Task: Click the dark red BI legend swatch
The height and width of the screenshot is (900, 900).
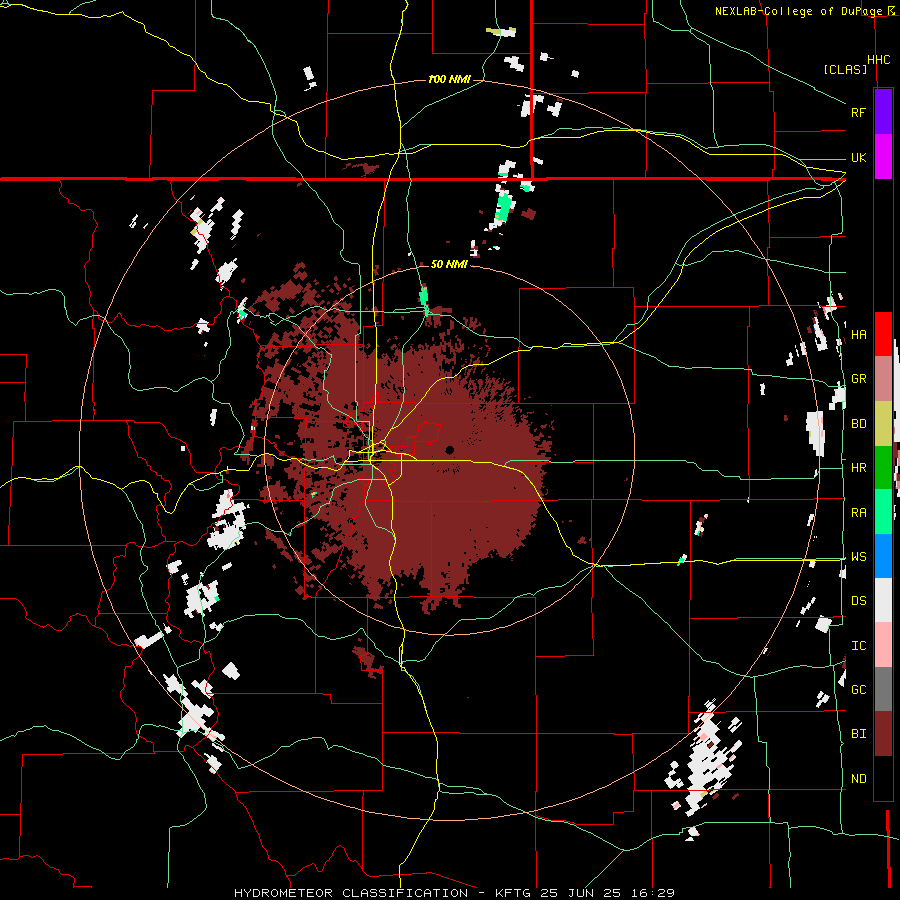Action: 883,734
